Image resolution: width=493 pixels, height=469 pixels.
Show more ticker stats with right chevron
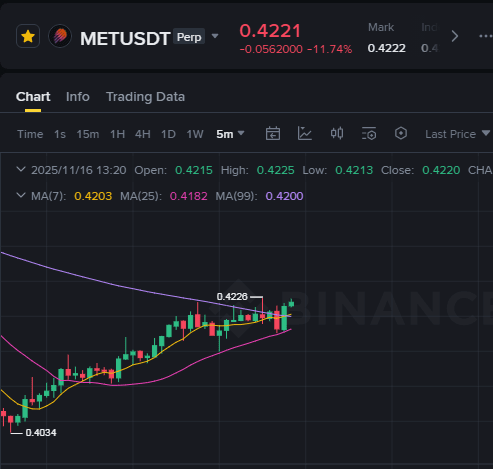point(455,36)
